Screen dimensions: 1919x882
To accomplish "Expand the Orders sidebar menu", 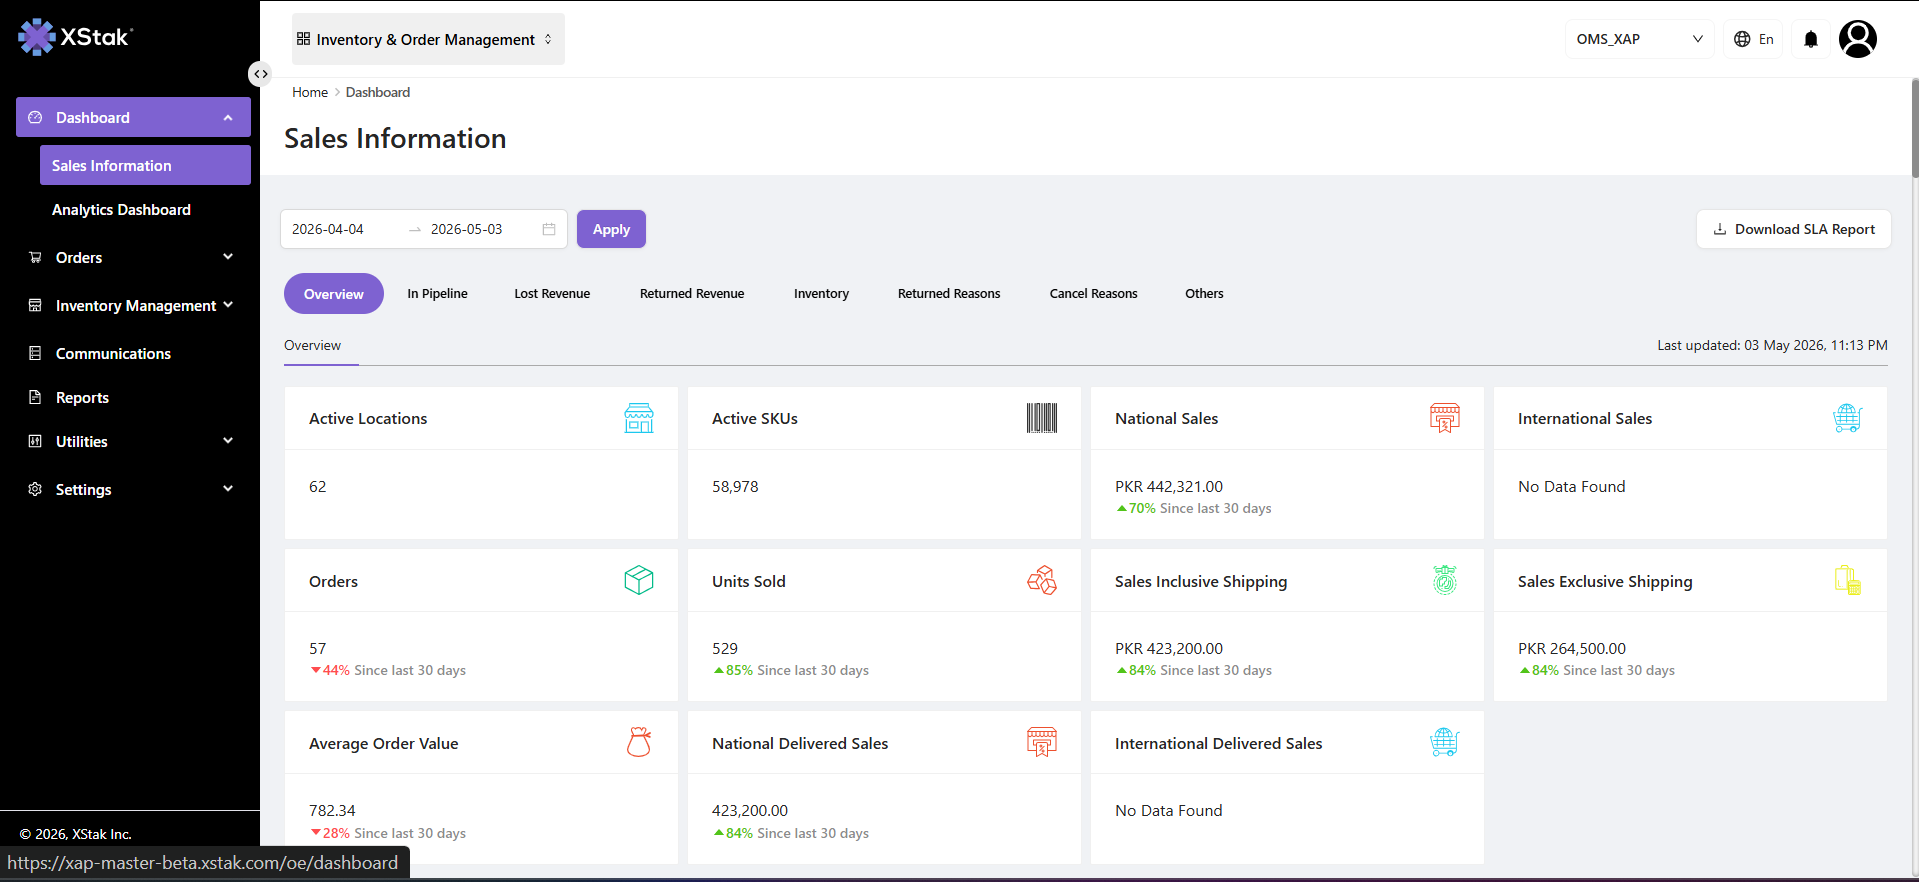I will point(133,257).
